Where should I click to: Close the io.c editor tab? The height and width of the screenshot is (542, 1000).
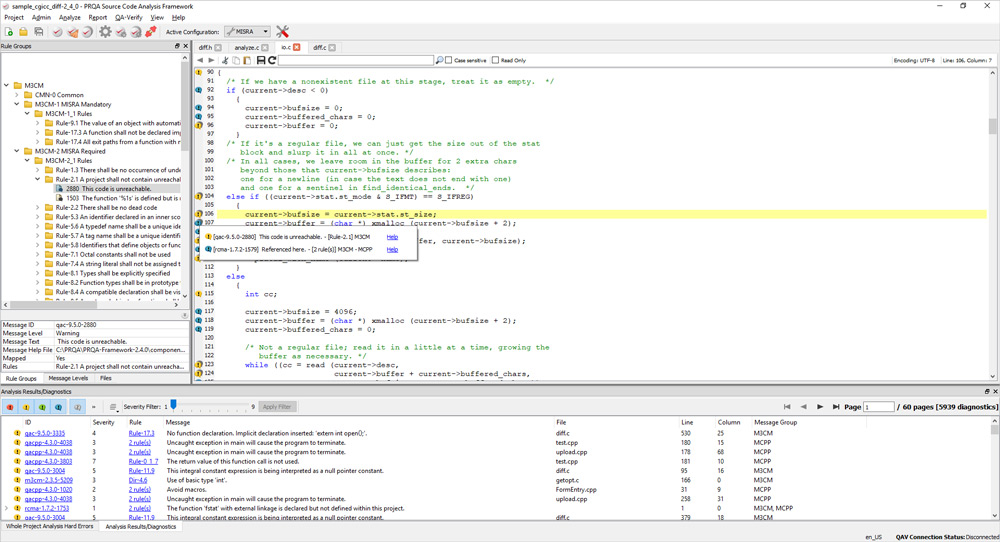tap(297, 48)
